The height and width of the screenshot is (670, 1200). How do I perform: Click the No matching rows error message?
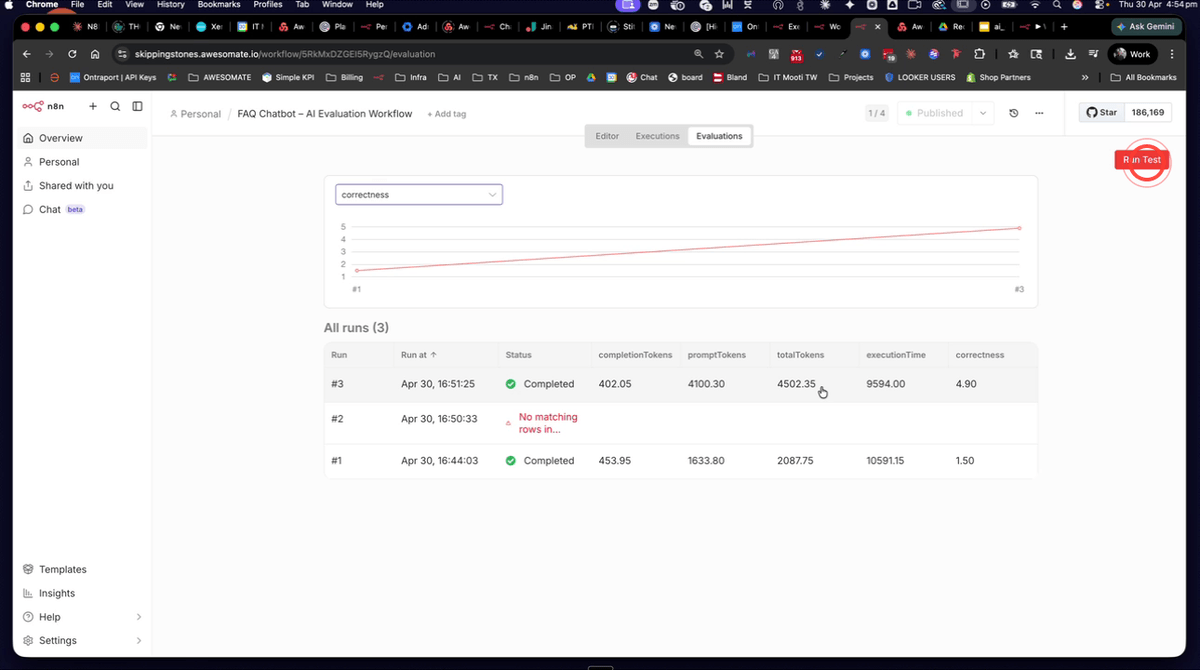547,423
